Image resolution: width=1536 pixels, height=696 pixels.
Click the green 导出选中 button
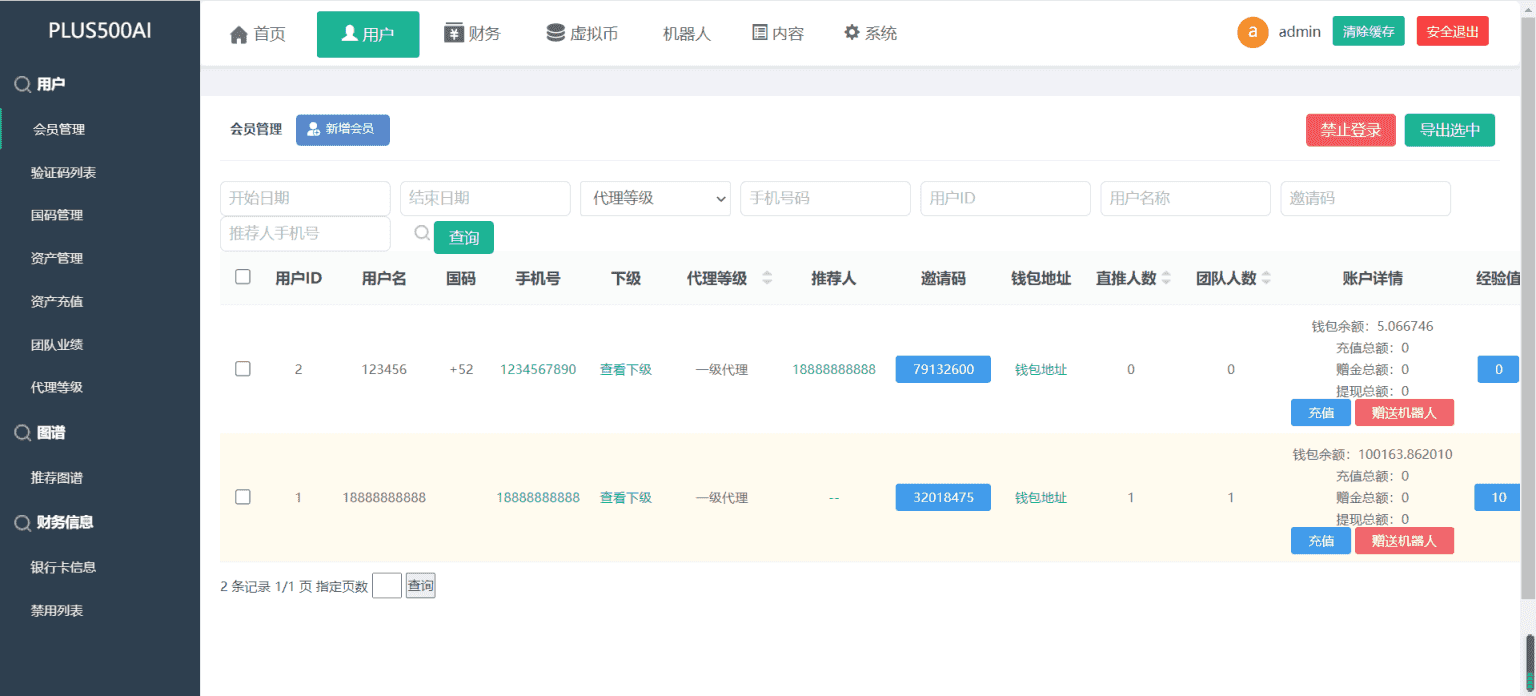1450,130
